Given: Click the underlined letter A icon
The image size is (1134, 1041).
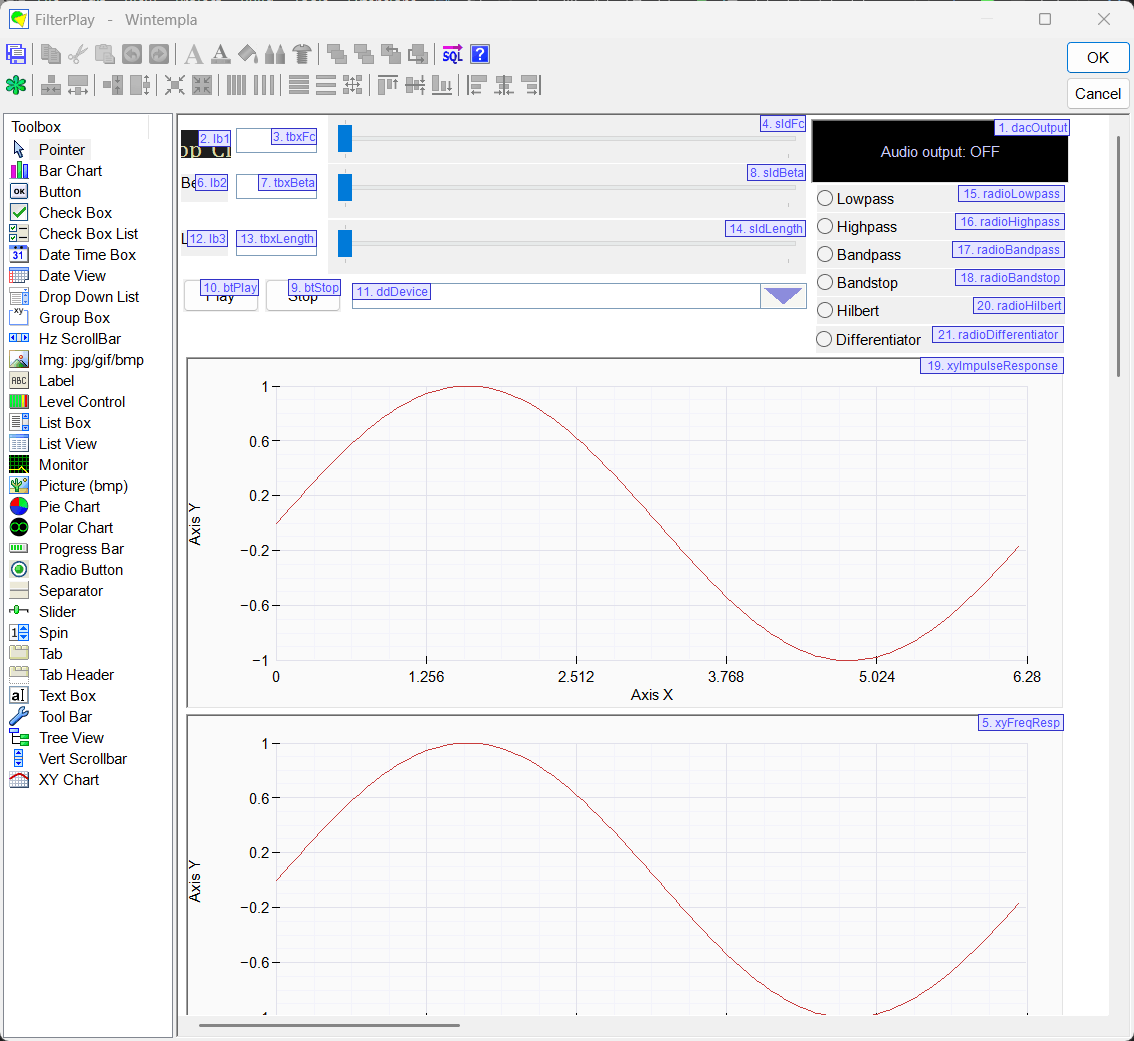Looking at the screenshot, I should (x=221, y=54).
